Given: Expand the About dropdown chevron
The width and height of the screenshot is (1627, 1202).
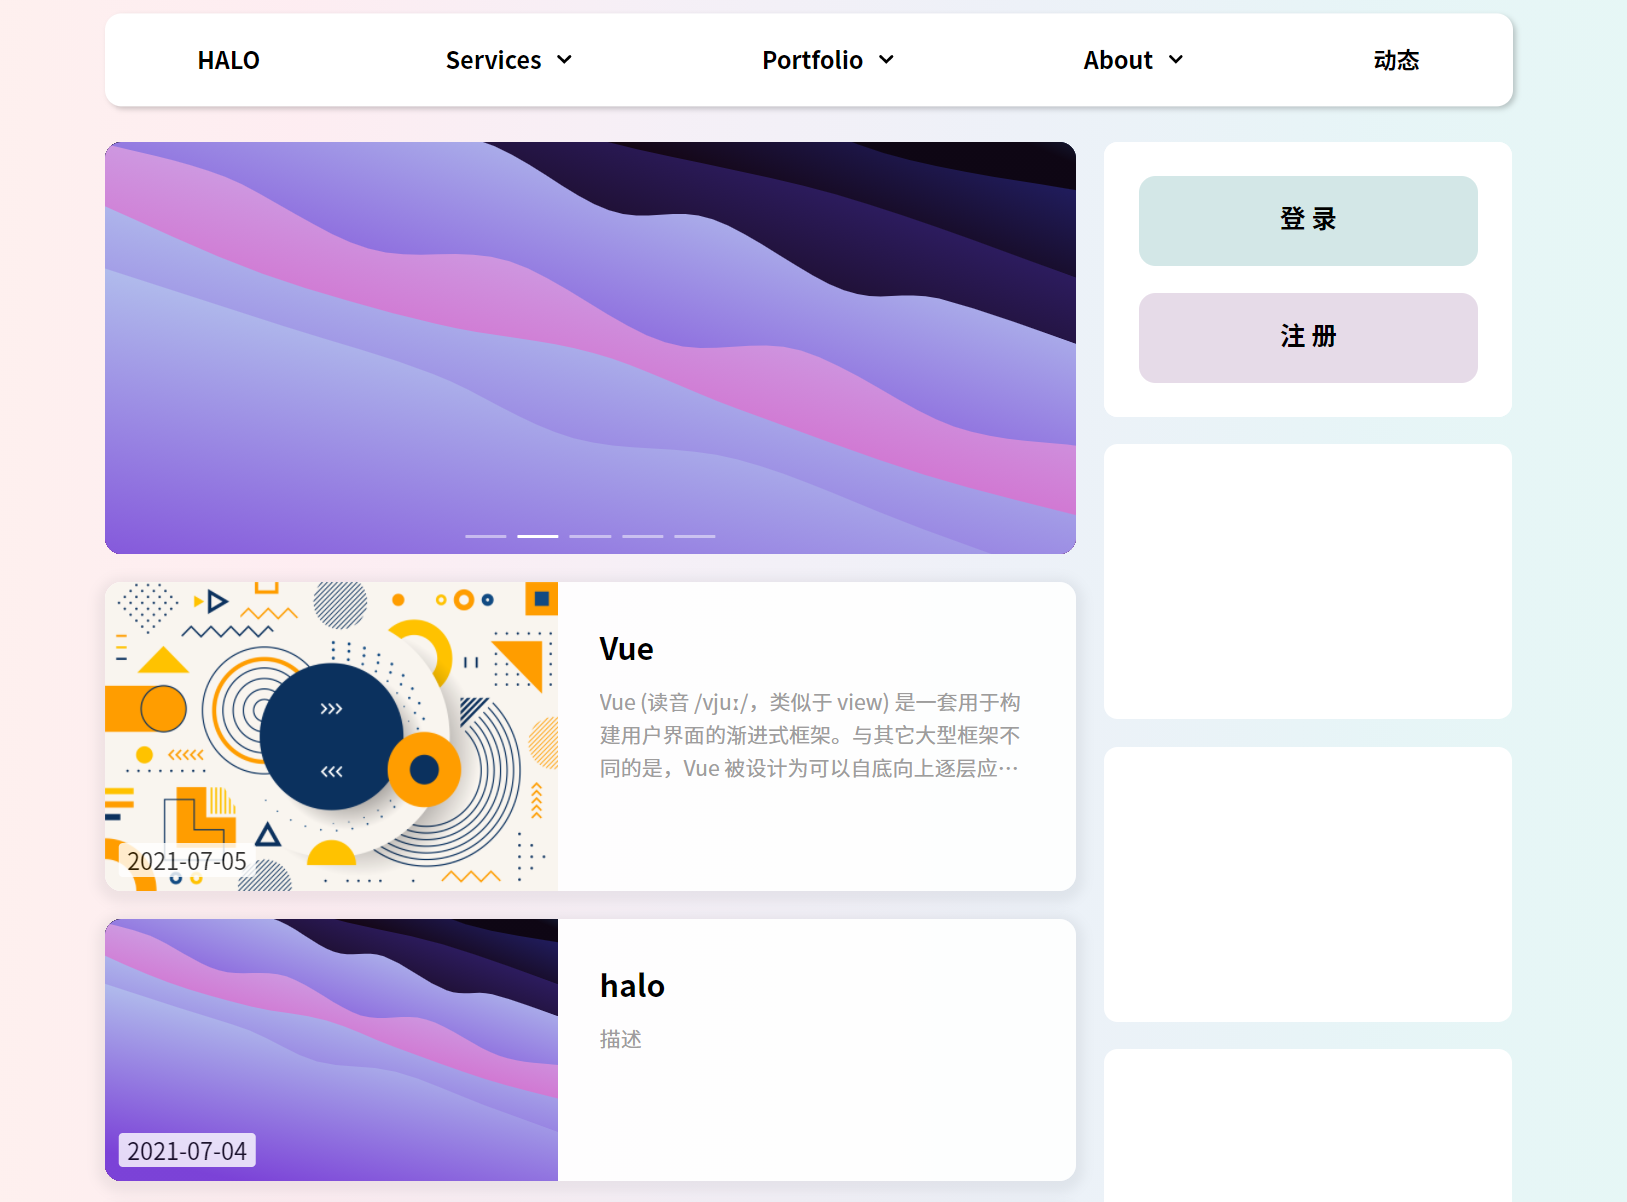Looking at the screenshot, I should (1177, 60).
